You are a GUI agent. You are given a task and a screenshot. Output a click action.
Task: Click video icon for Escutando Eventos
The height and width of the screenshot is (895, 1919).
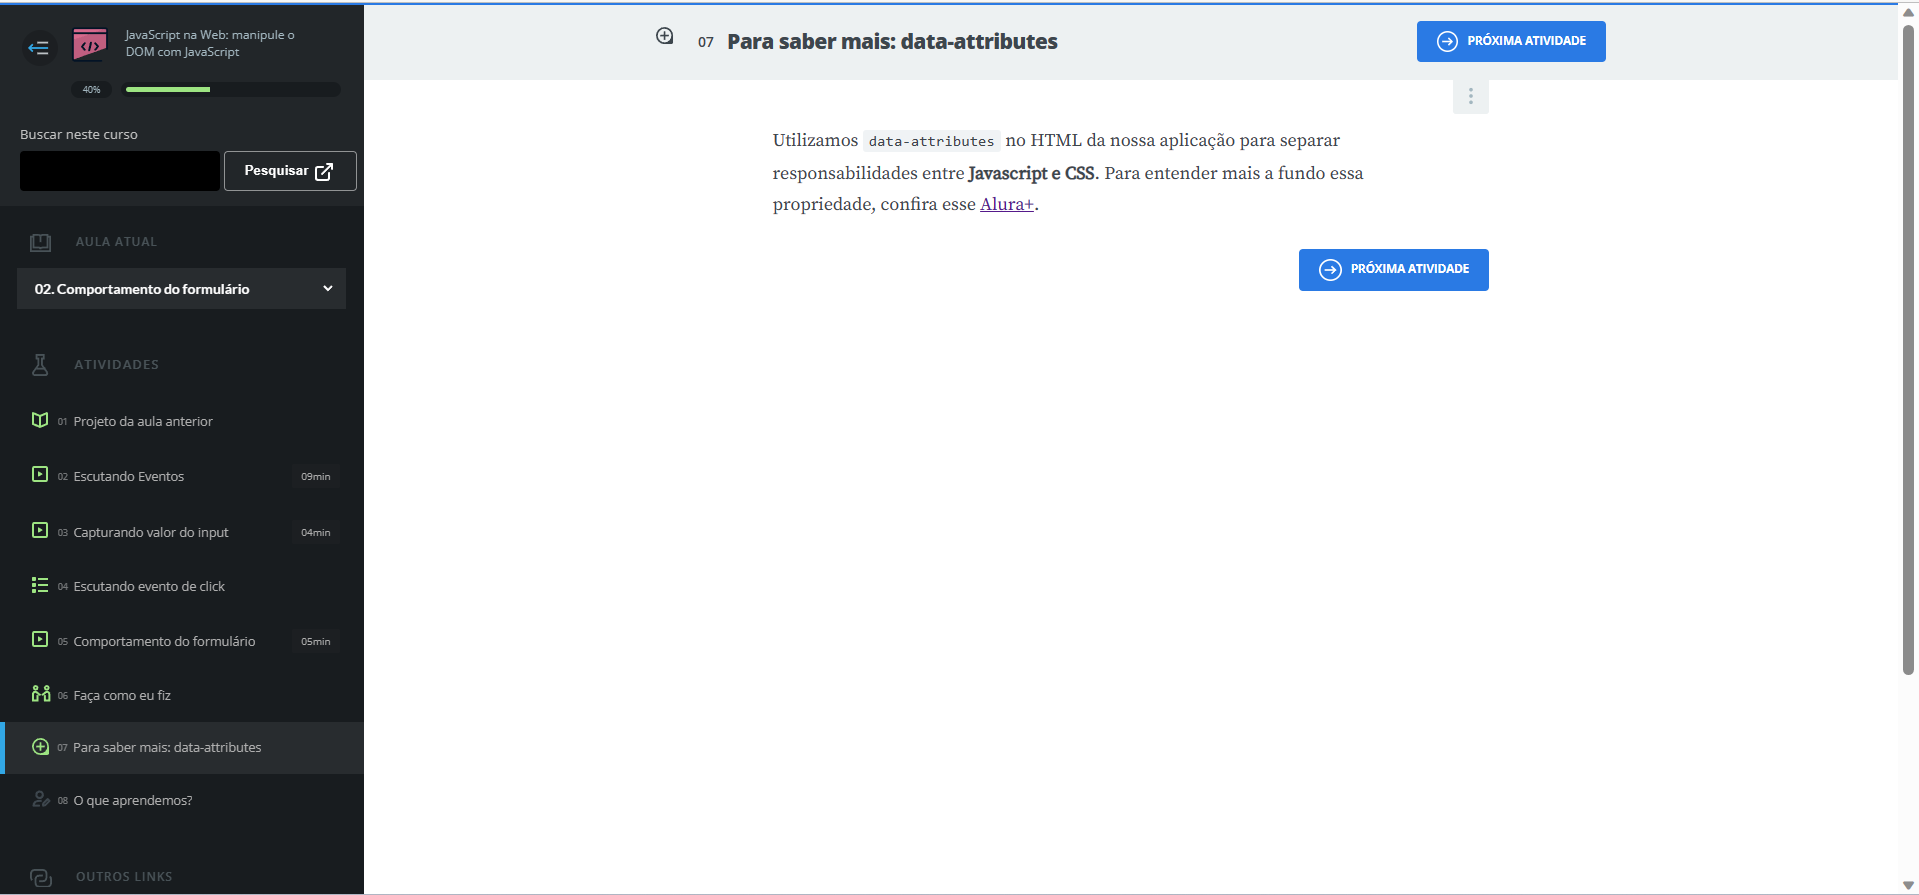(40, 474)
